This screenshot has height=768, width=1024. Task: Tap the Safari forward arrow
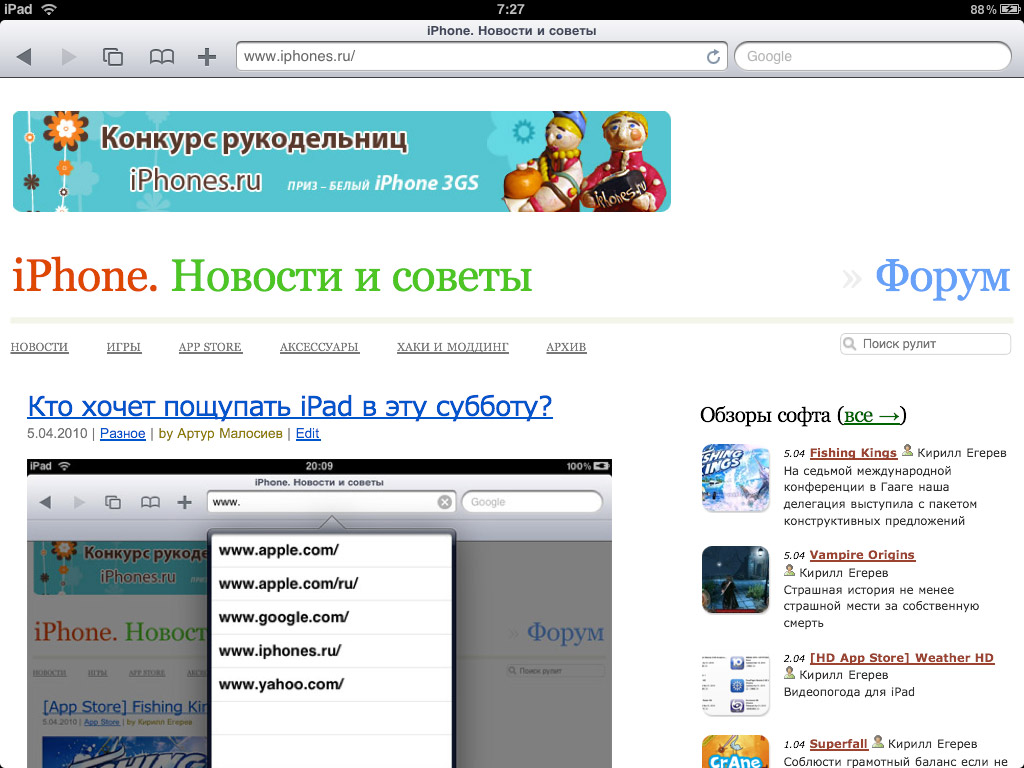(69, 57)
